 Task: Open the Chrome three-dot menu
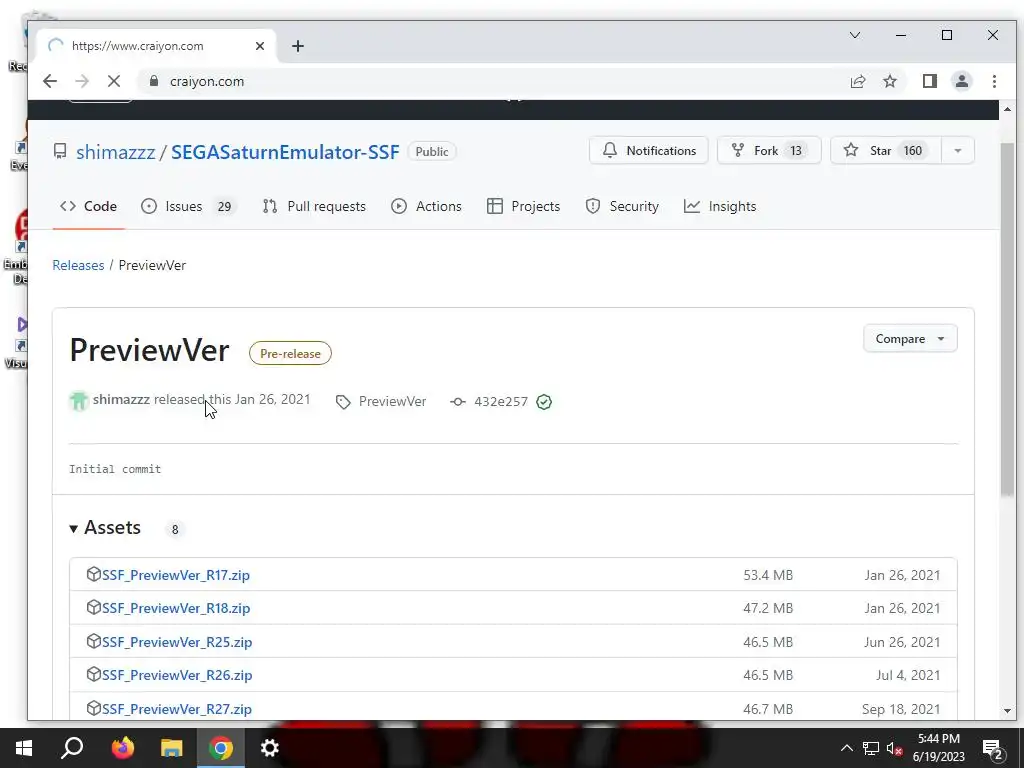click(x=994, y=81)
